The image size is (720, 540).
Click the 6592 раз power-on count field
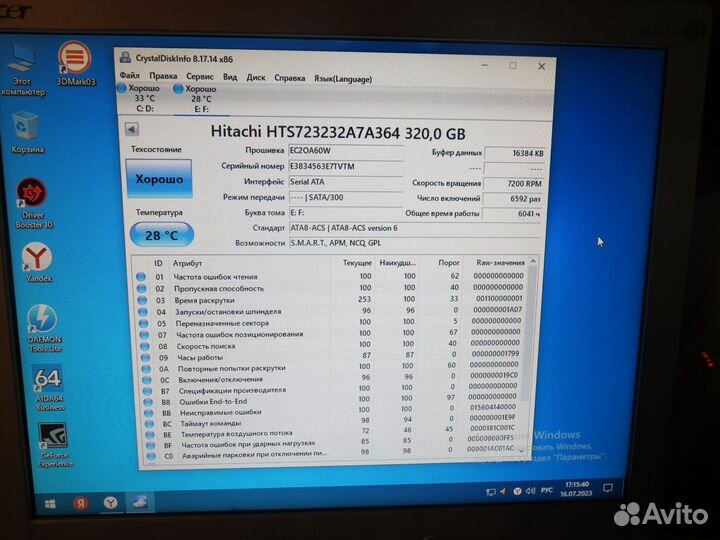[513, 199]
